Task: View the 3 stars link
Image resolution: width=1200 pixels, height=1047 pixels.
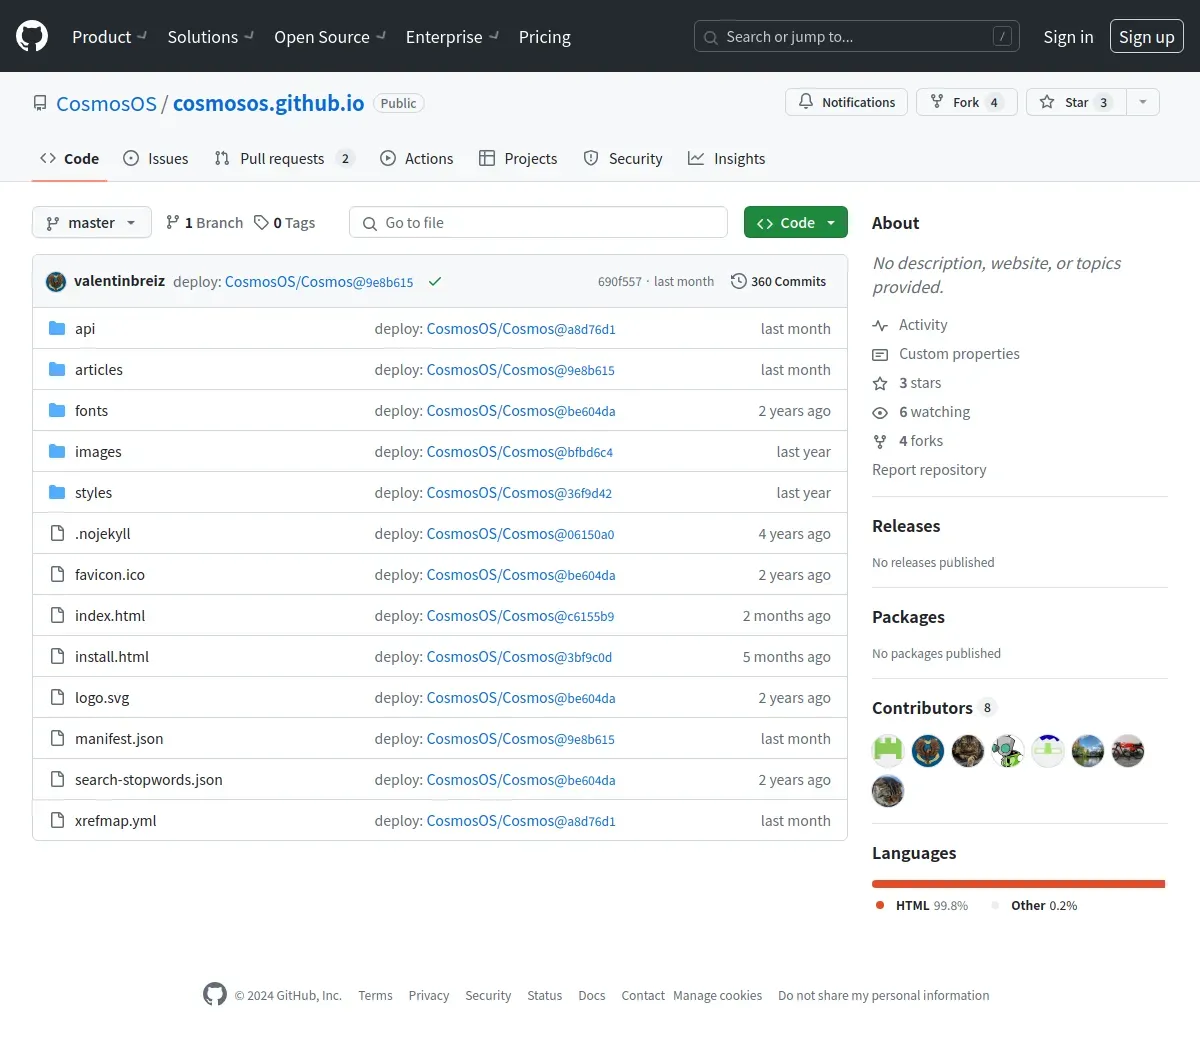Action: click(x=907, y=383)
